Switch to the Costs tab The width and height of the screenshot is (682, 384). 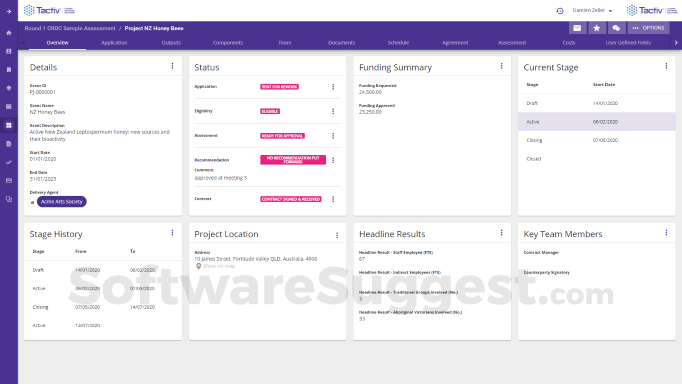568,43
